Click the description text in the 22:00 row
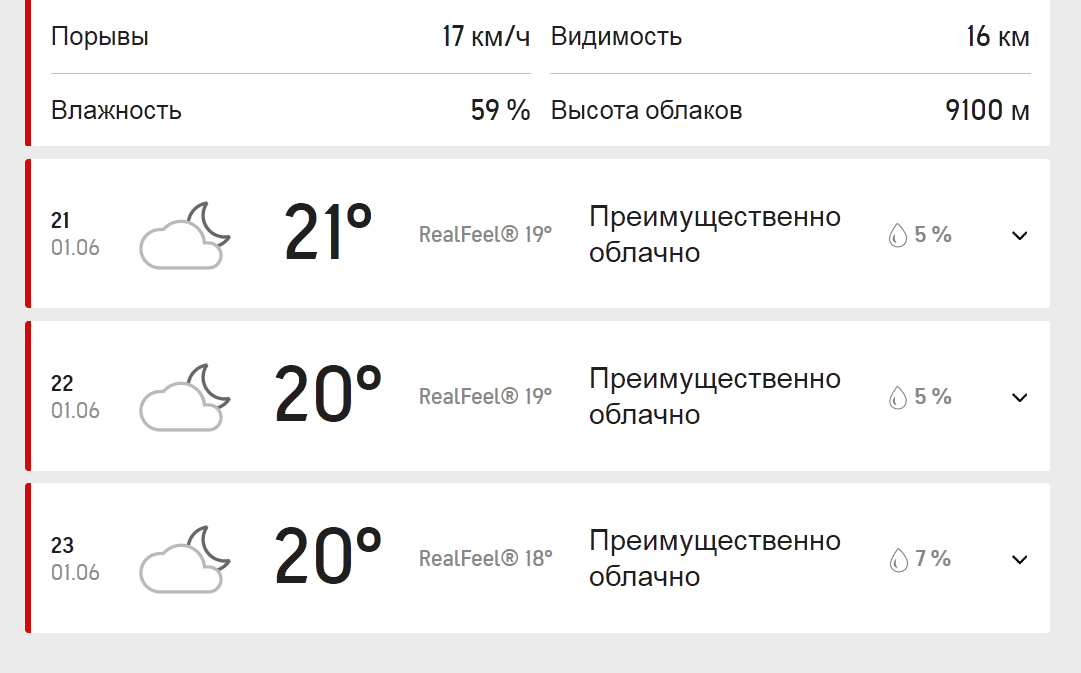The width and height of the screenshot is (1081, 673). pos(714,397)
